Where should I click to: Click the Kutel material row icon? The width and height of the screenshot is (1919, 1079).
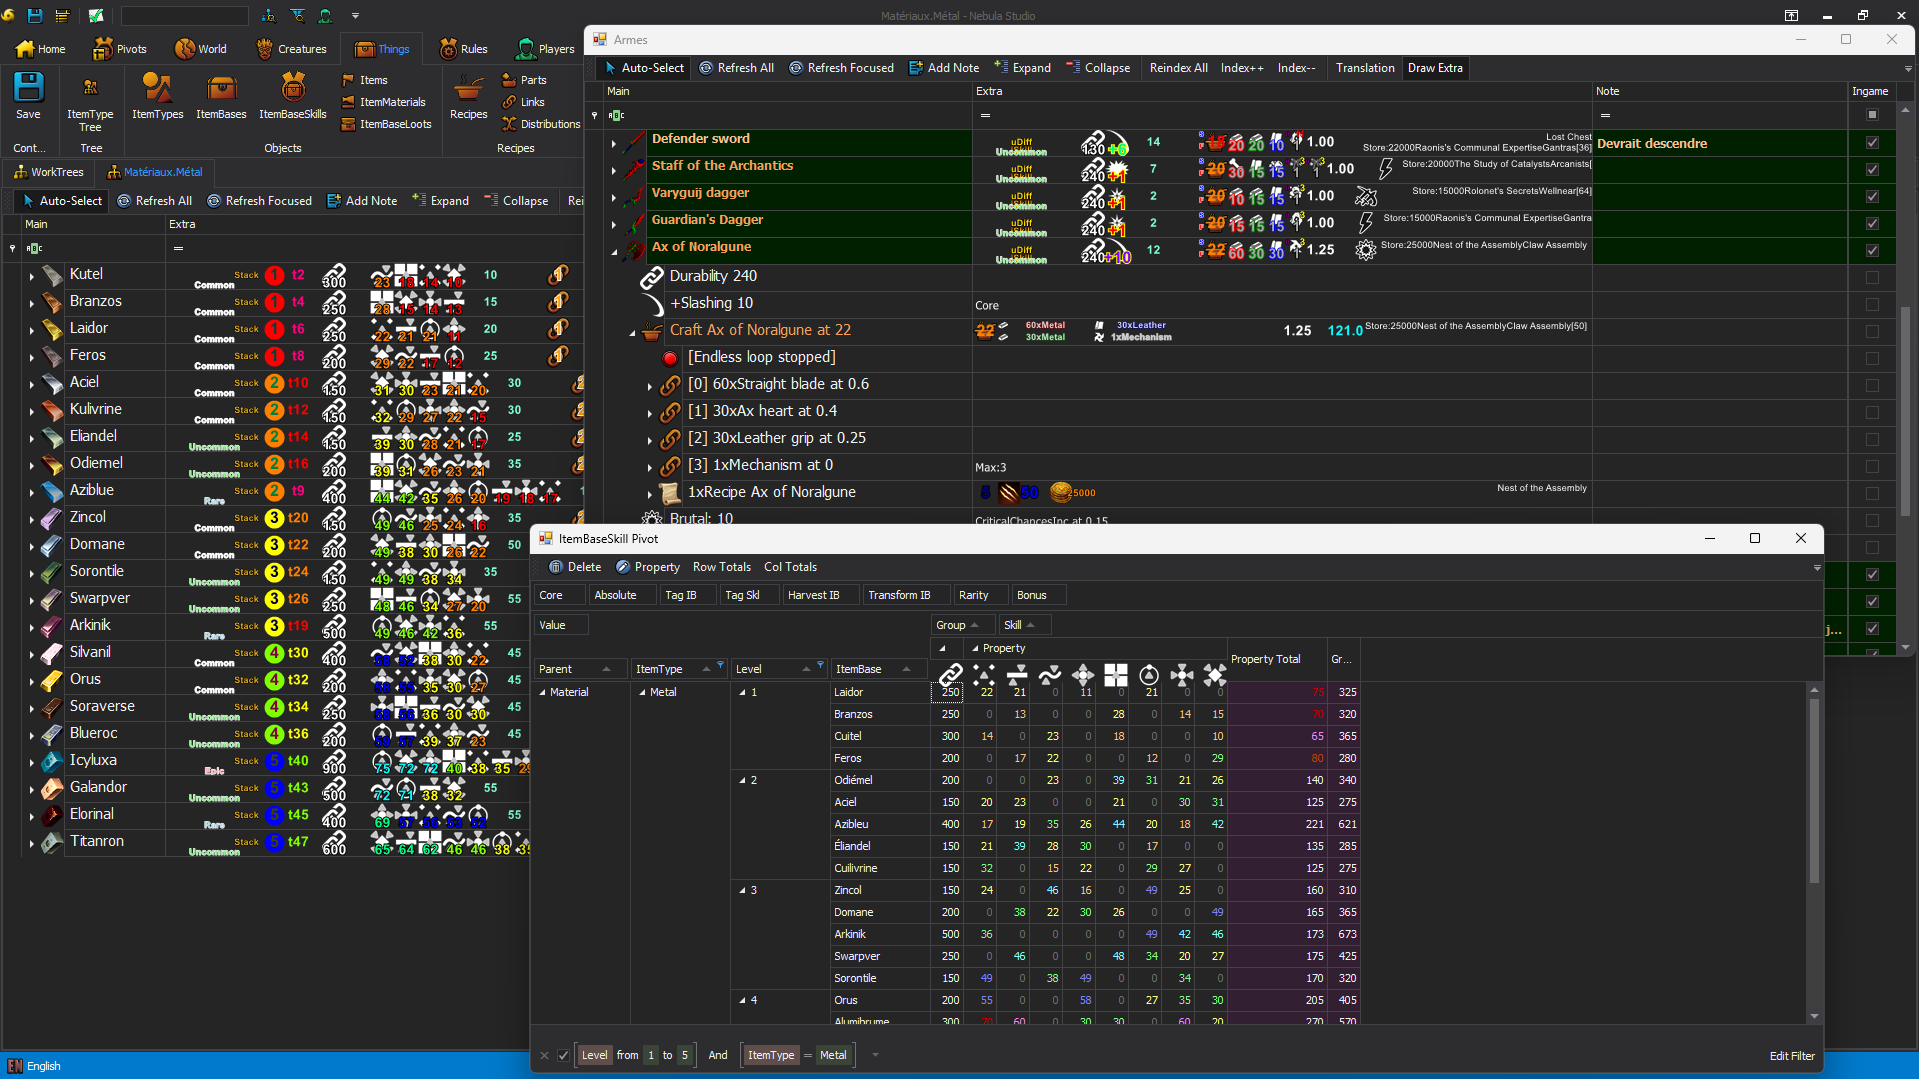52,275
